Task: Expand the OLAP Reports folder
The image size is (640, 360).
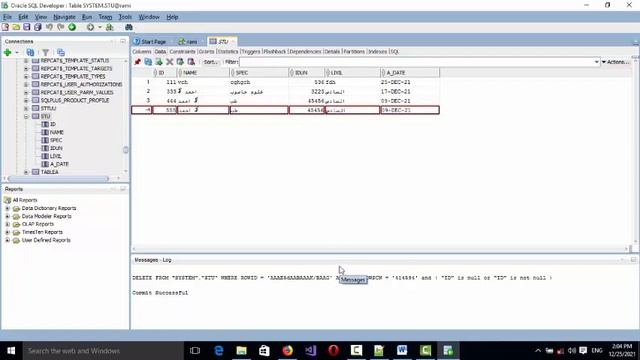Action: (x=7, y=224)
